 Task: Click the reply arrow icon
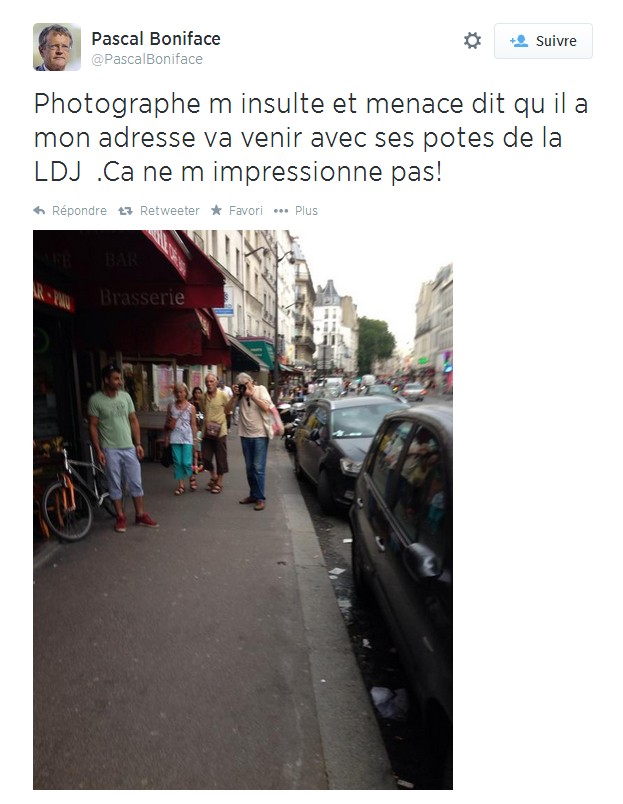click(39, 211)
